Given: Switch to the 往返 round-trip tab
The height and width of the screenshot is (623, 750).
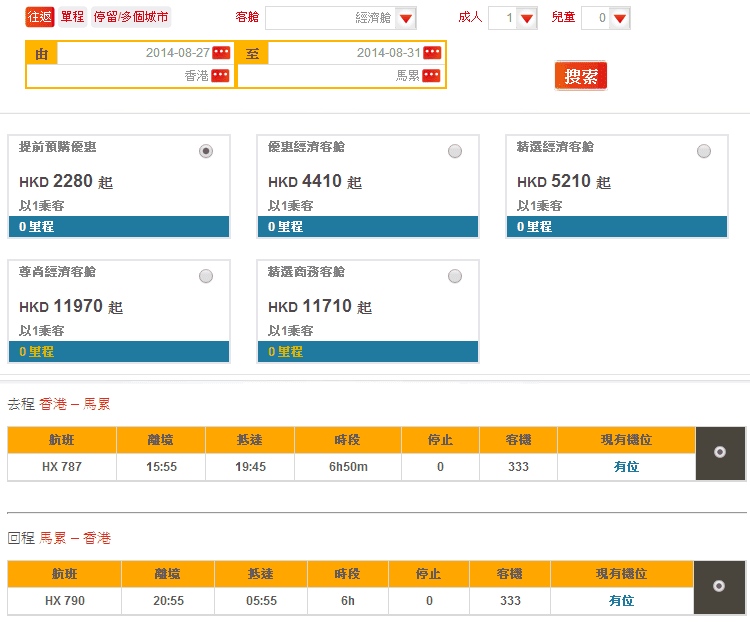Looking at the screenshot, I should [39, 17].
